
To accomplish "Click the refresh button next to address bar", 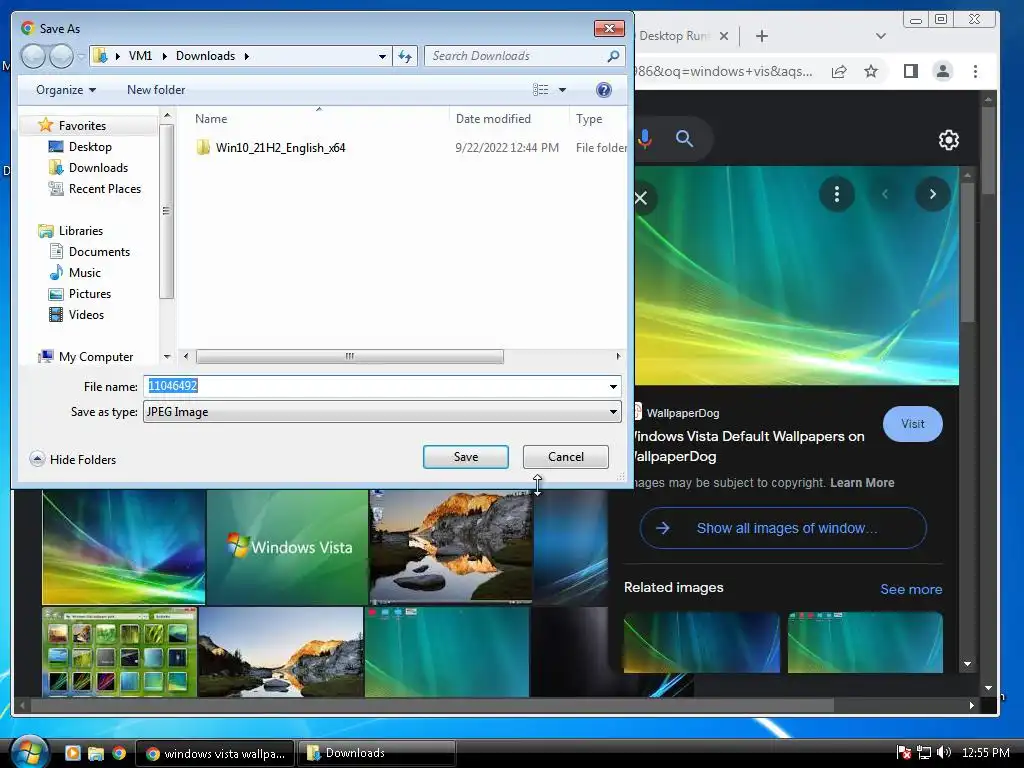I will 405,56.
